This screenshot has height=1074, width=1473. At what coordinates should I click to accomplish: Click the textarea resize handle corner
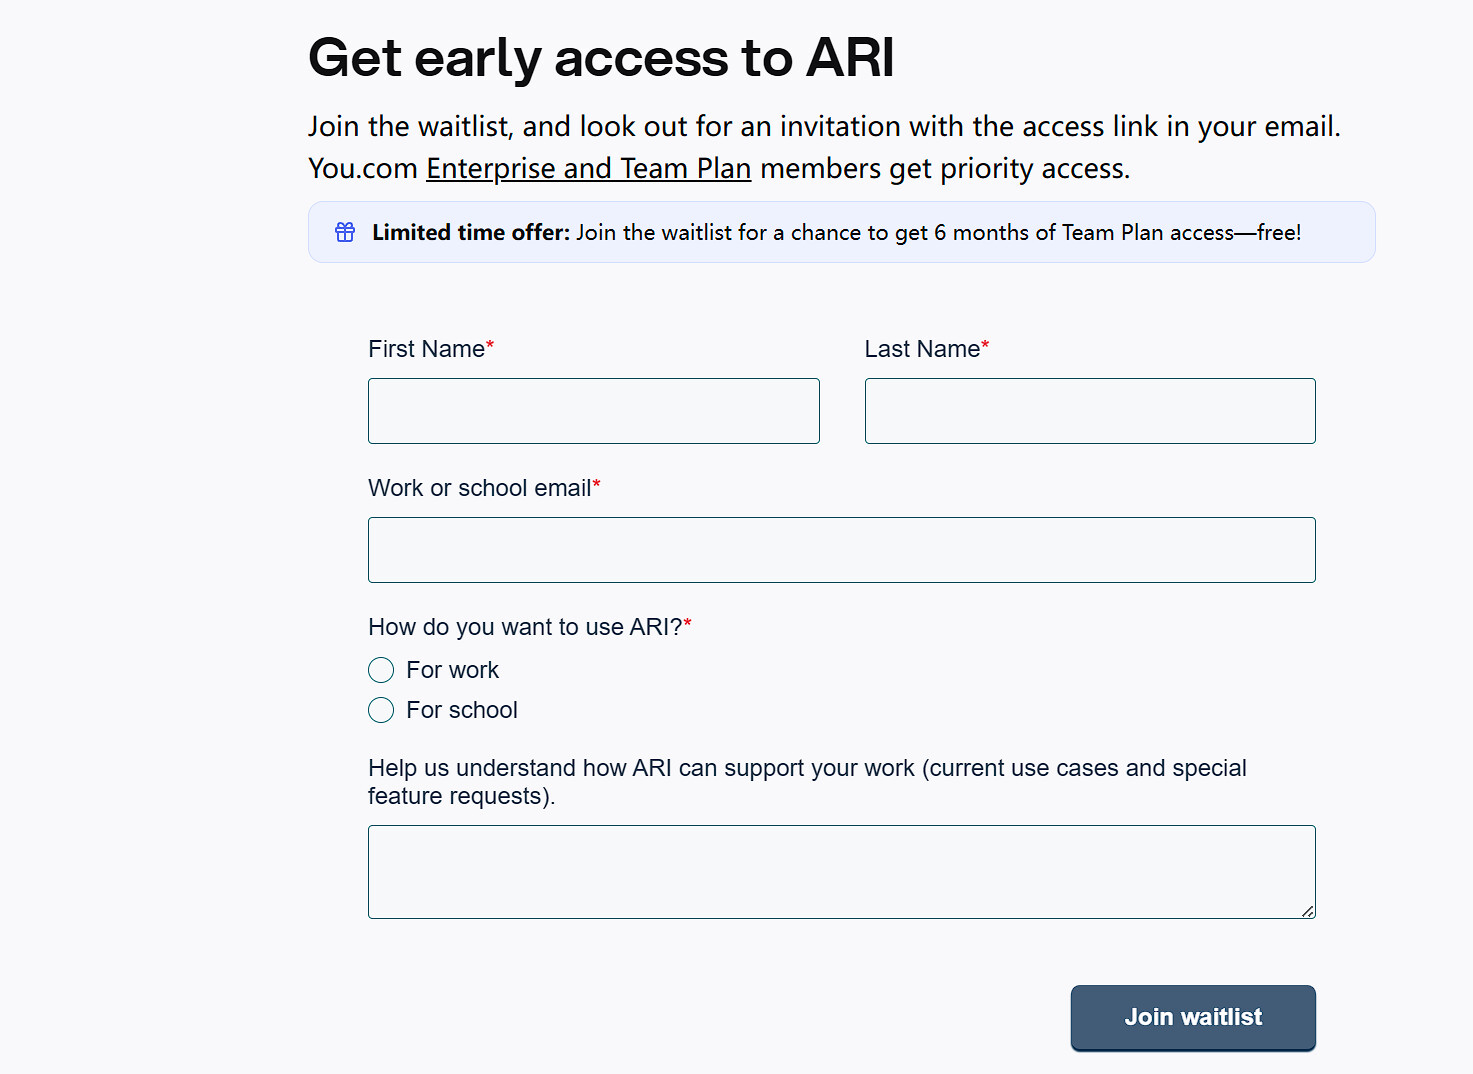(x=1307, y=911)
